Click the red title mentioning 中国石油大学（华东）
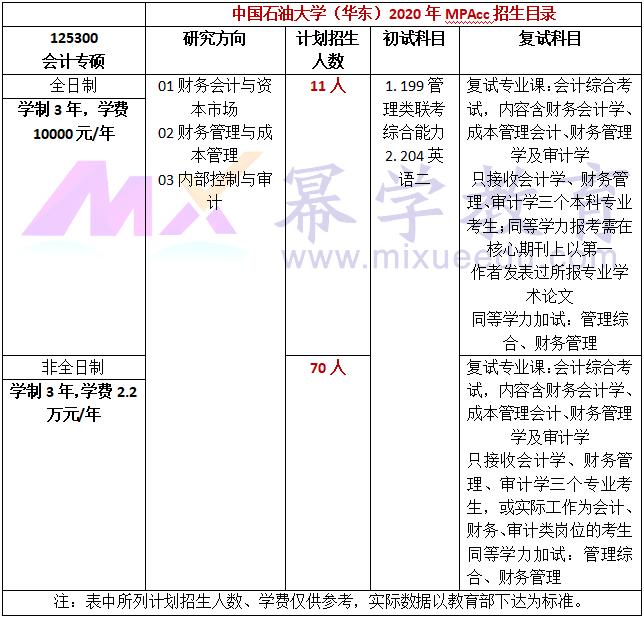 [x=394, y=14]
